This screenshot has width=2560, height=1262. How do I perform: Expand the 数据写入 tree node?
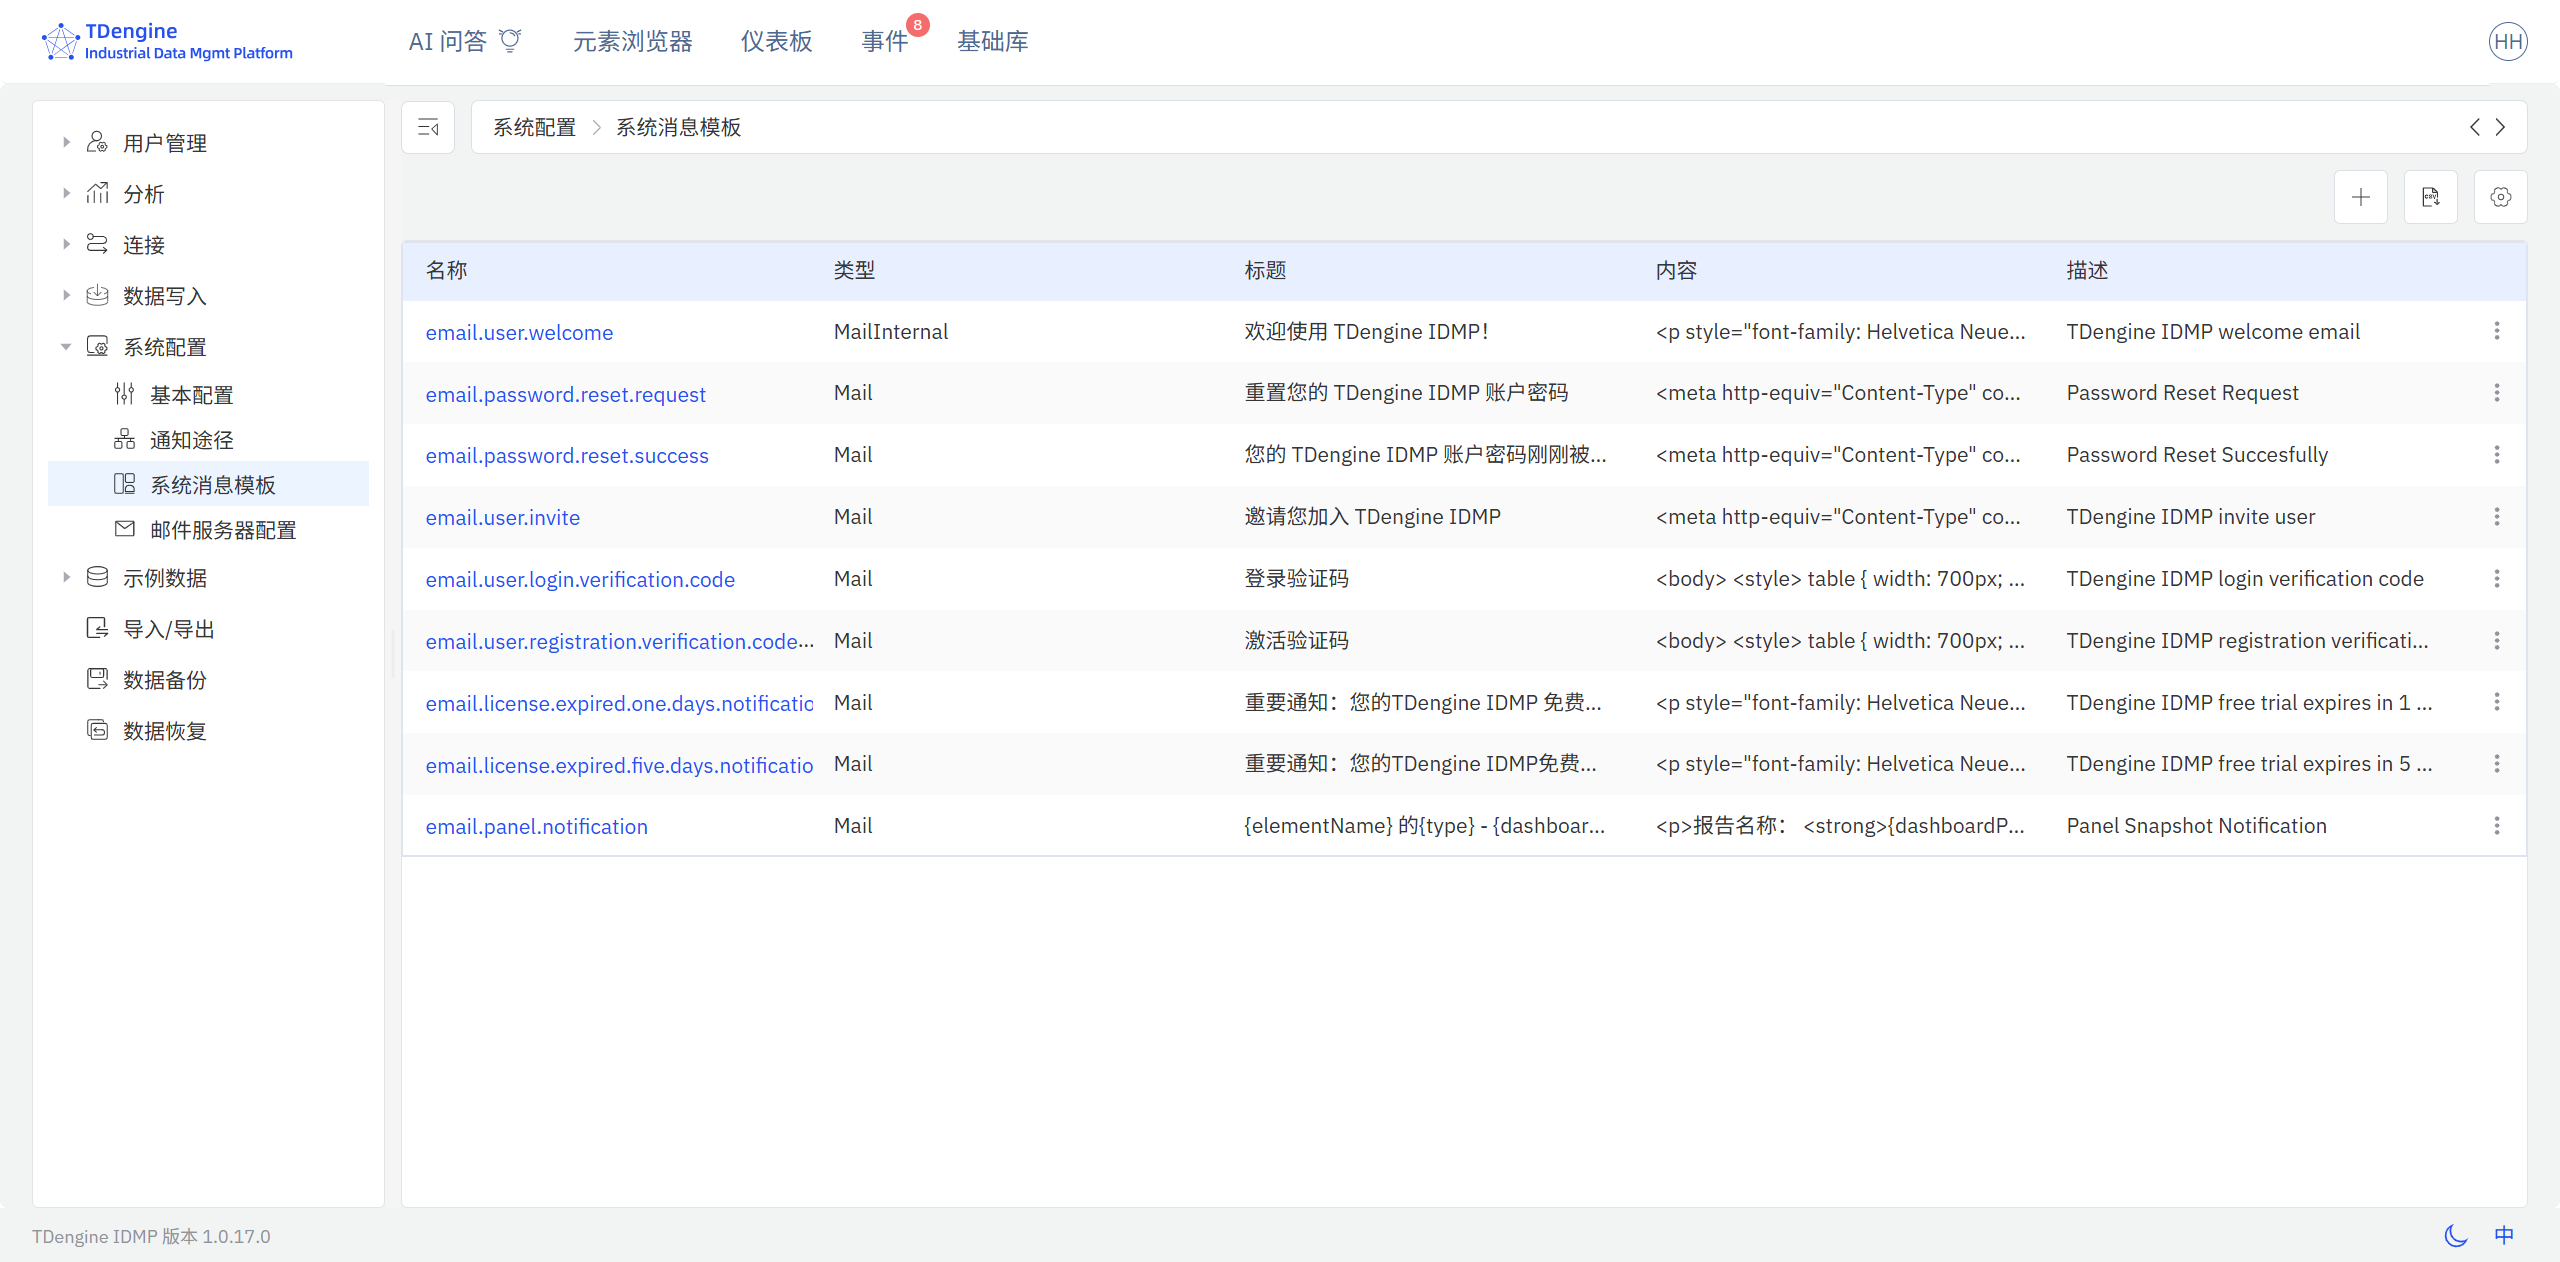click(66, 295)
